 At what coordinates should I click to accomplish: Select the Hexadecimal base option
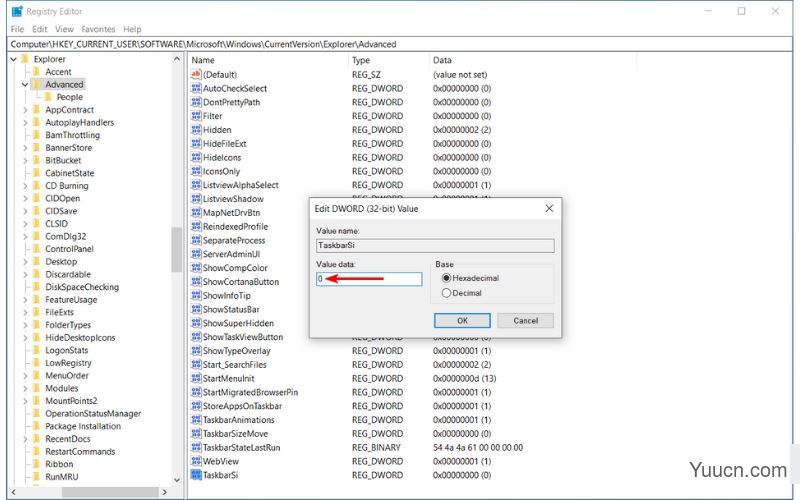tap(470, 278)
